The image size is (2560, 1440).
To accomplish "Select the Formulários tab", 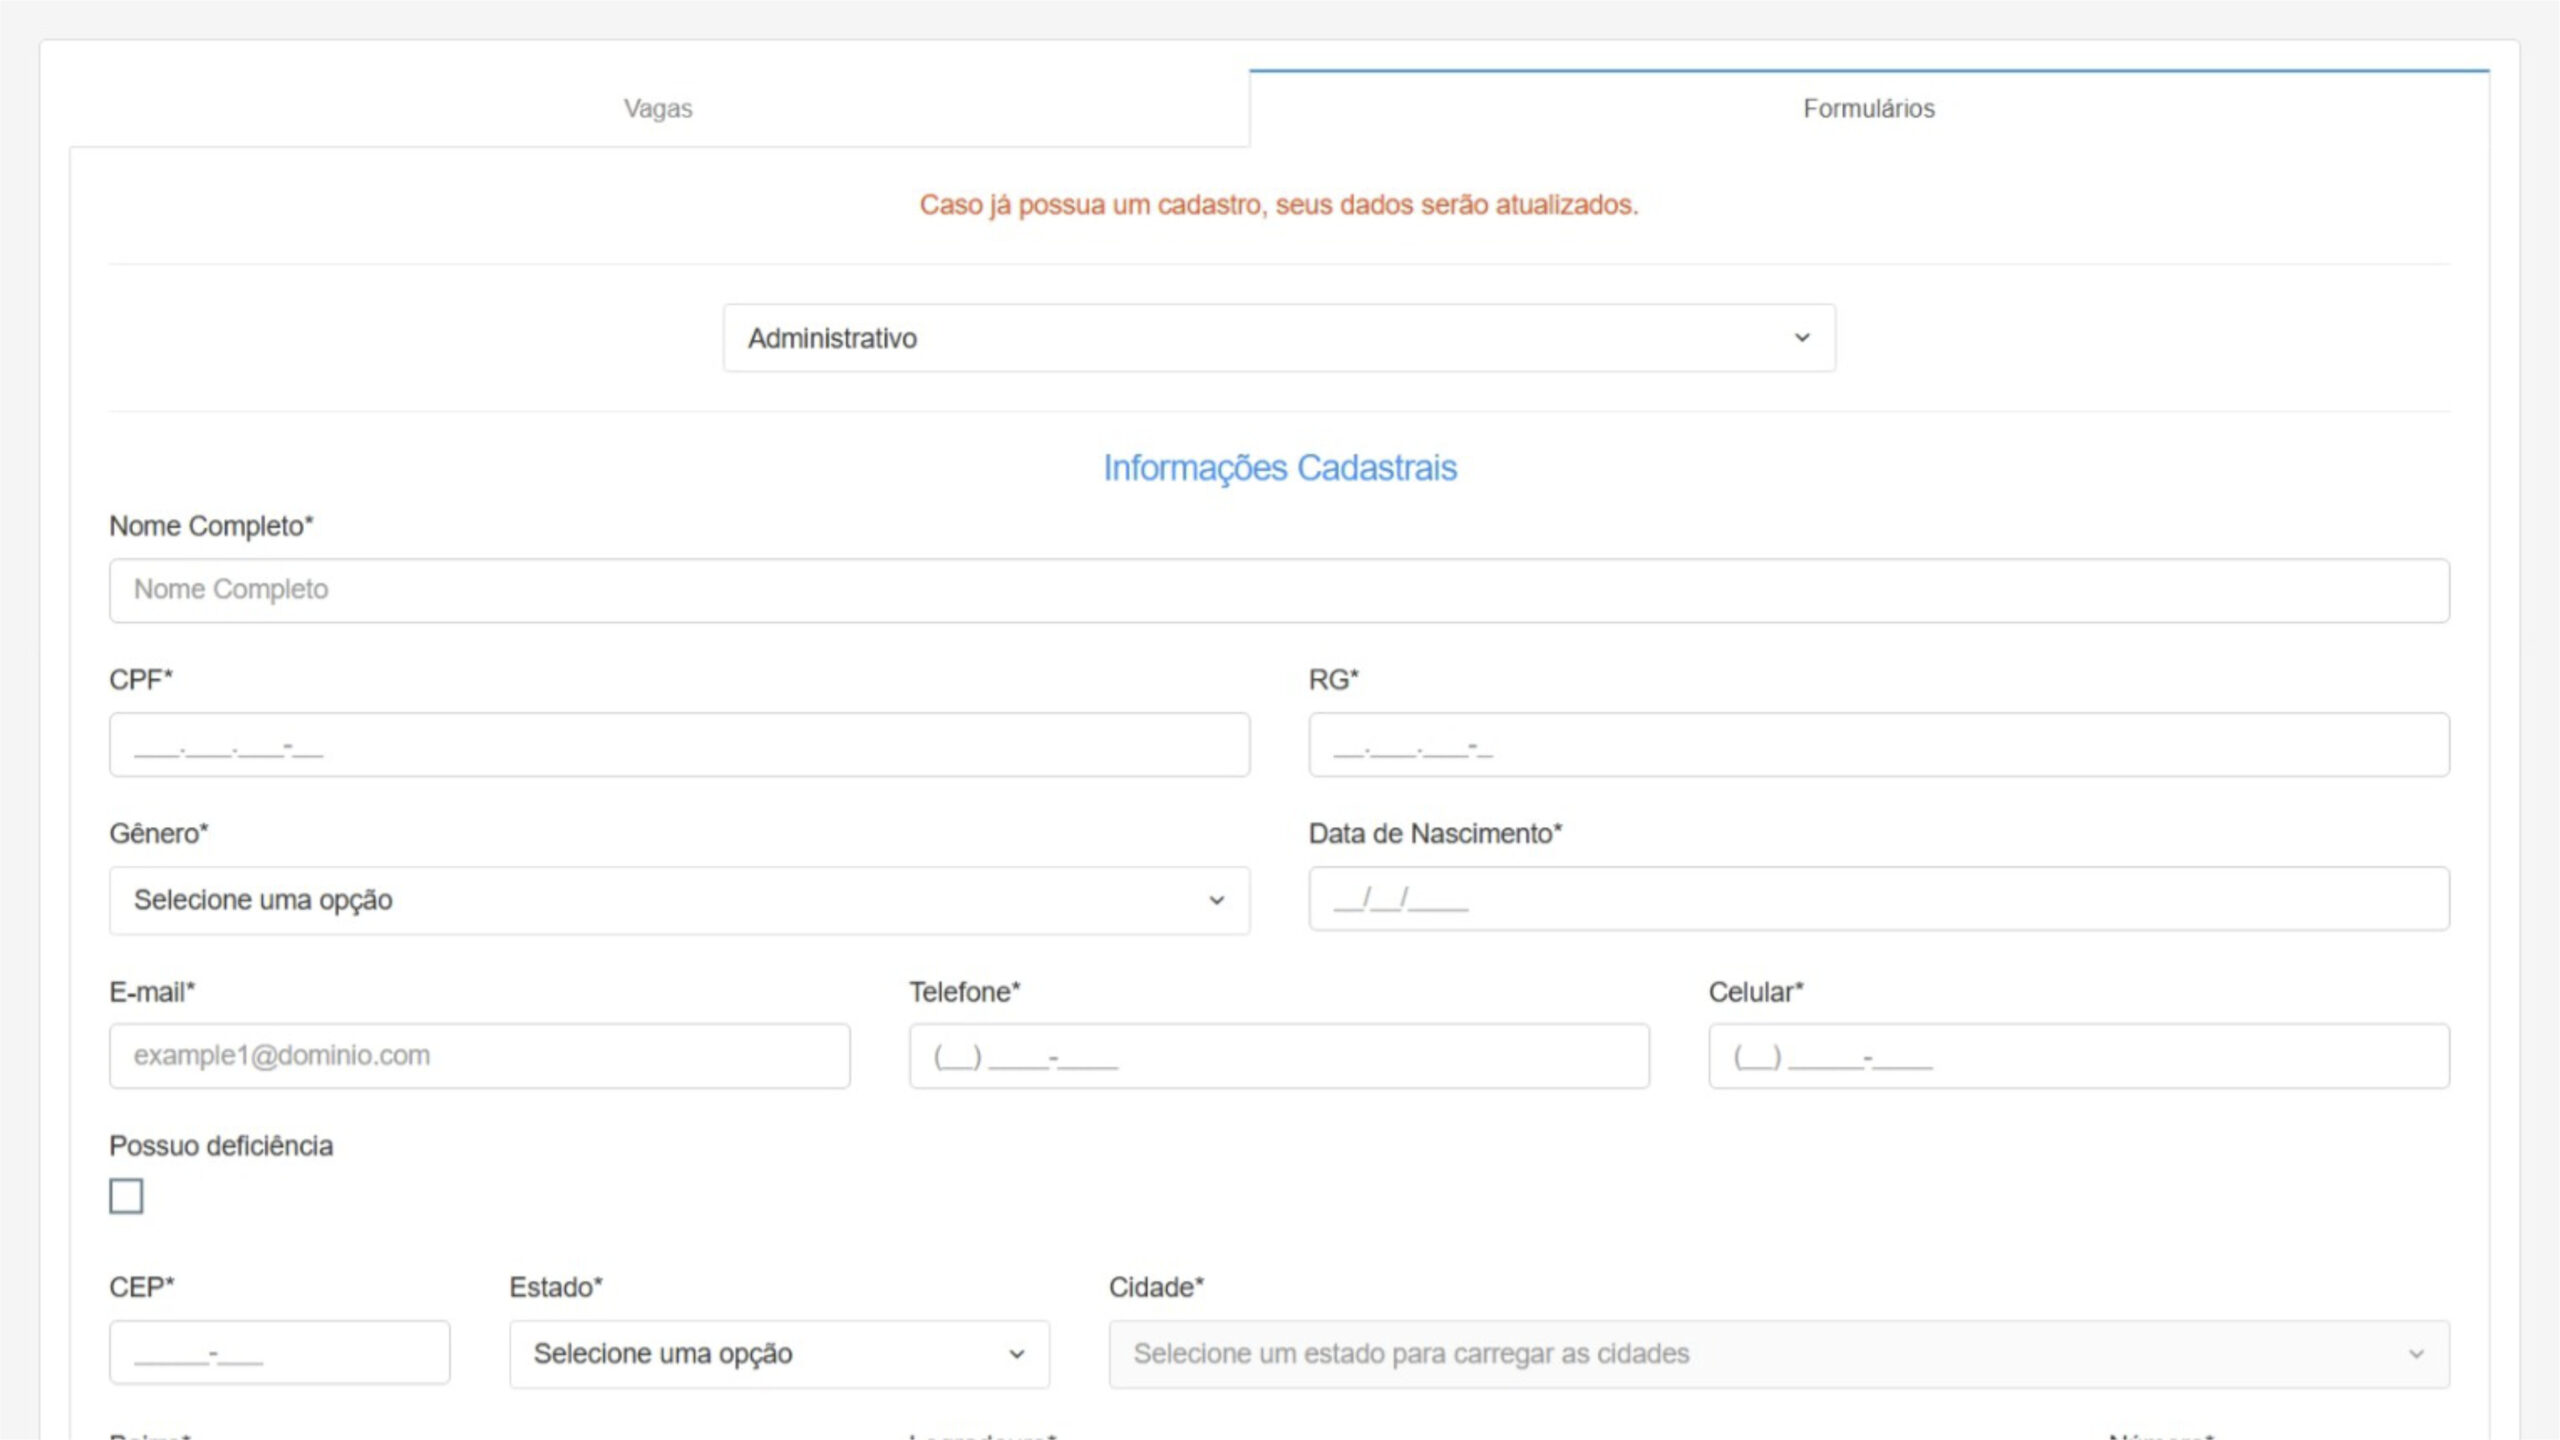I will click(x=1868, y=108).
